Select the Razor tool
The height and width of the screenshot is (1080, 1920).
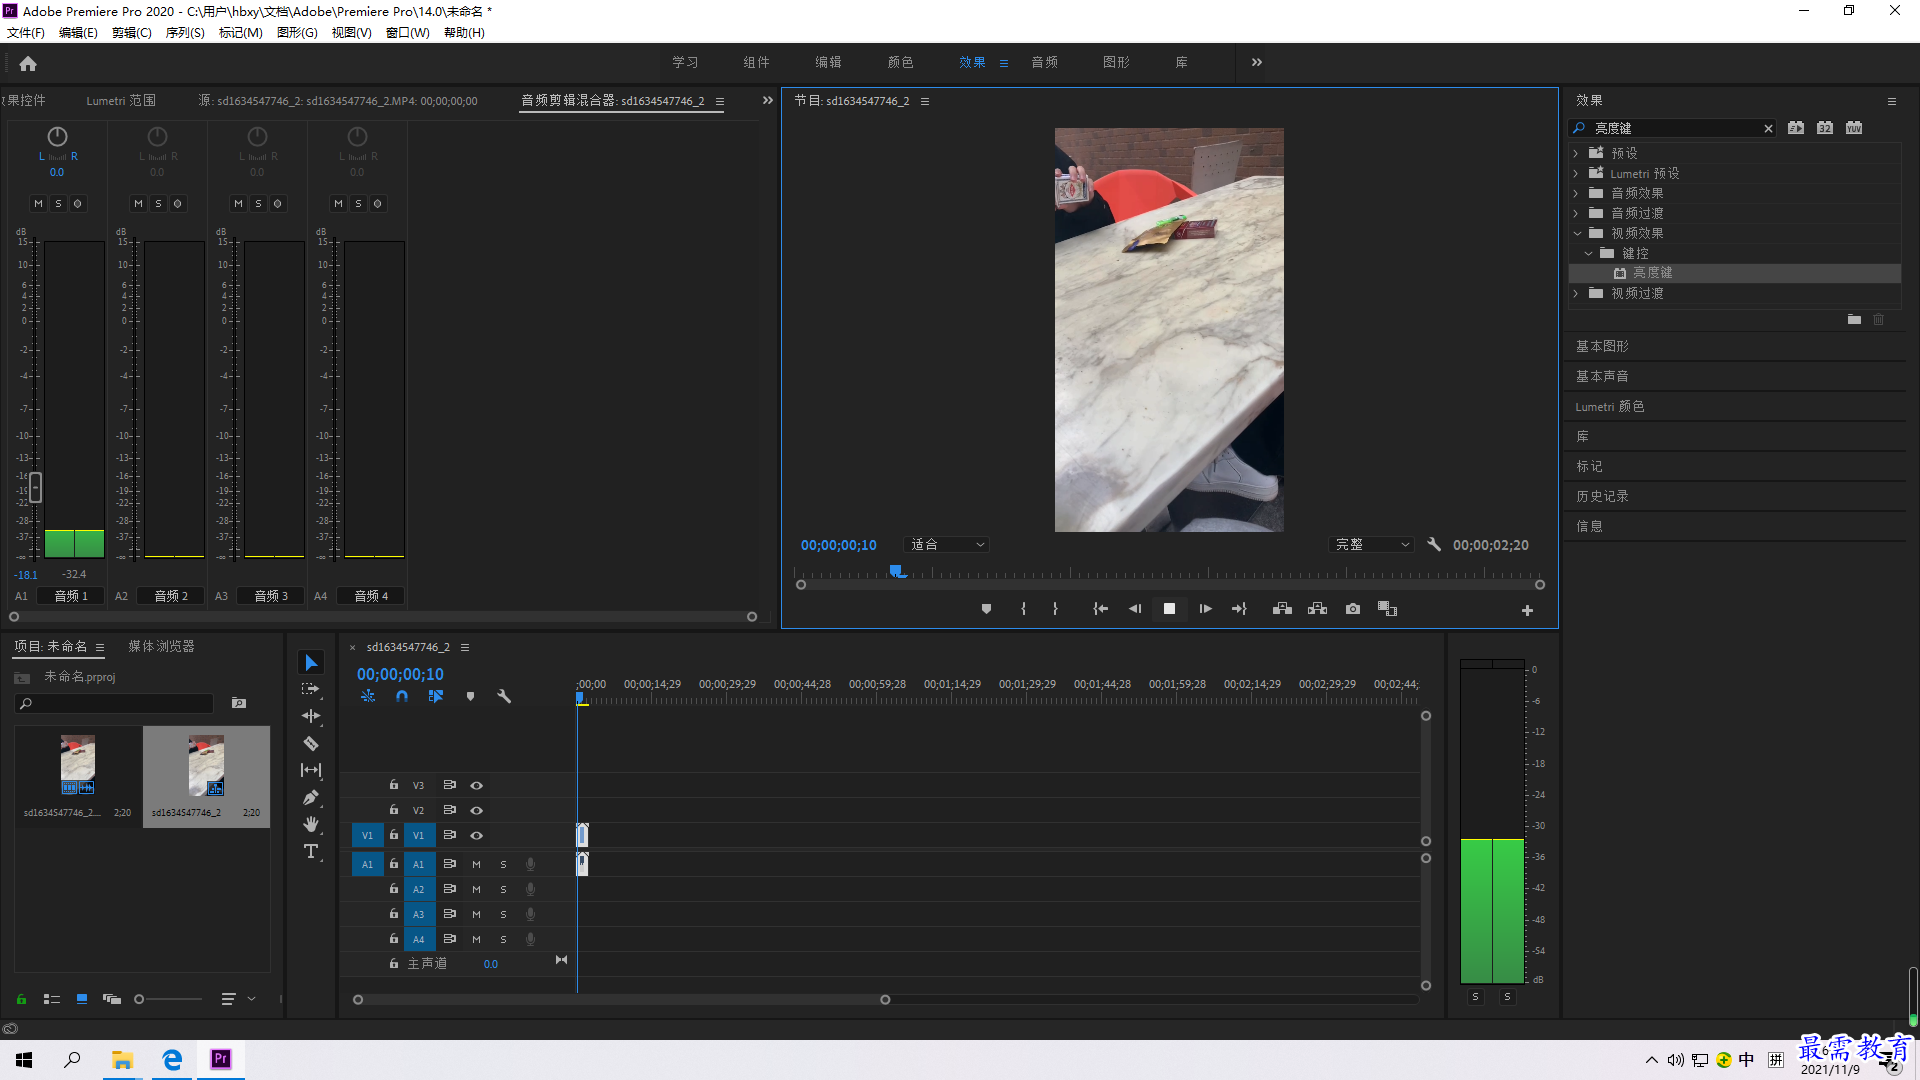point(311,743)
